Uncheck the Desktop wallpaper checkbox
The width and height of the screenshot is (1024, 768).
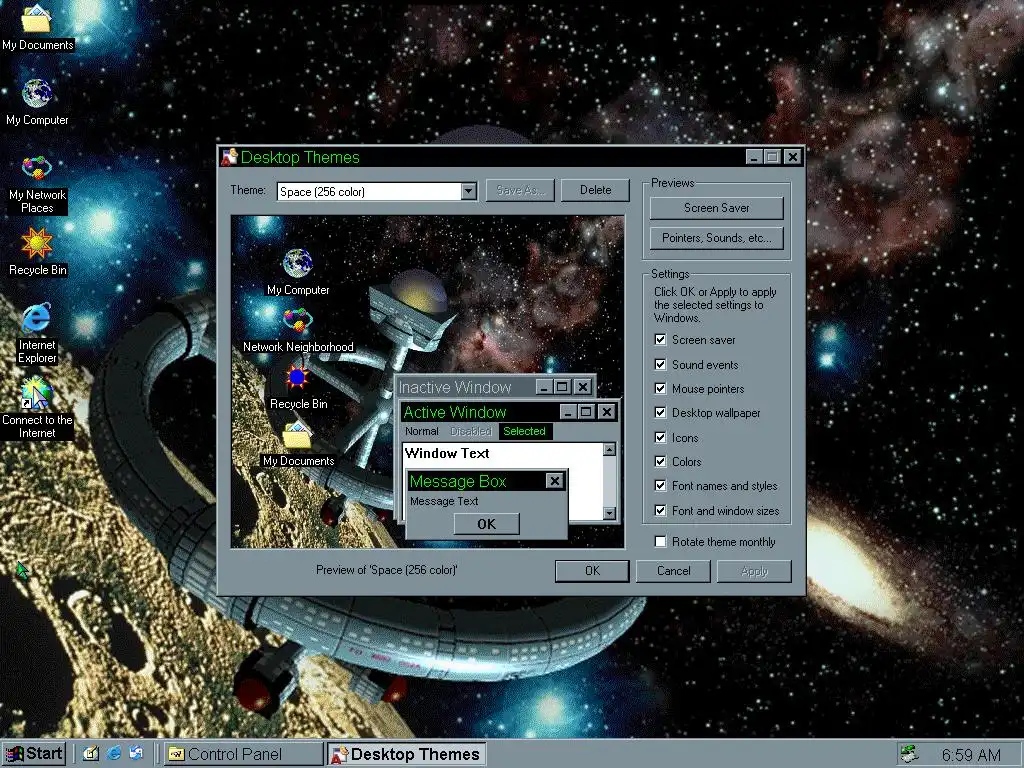[660, 413]
